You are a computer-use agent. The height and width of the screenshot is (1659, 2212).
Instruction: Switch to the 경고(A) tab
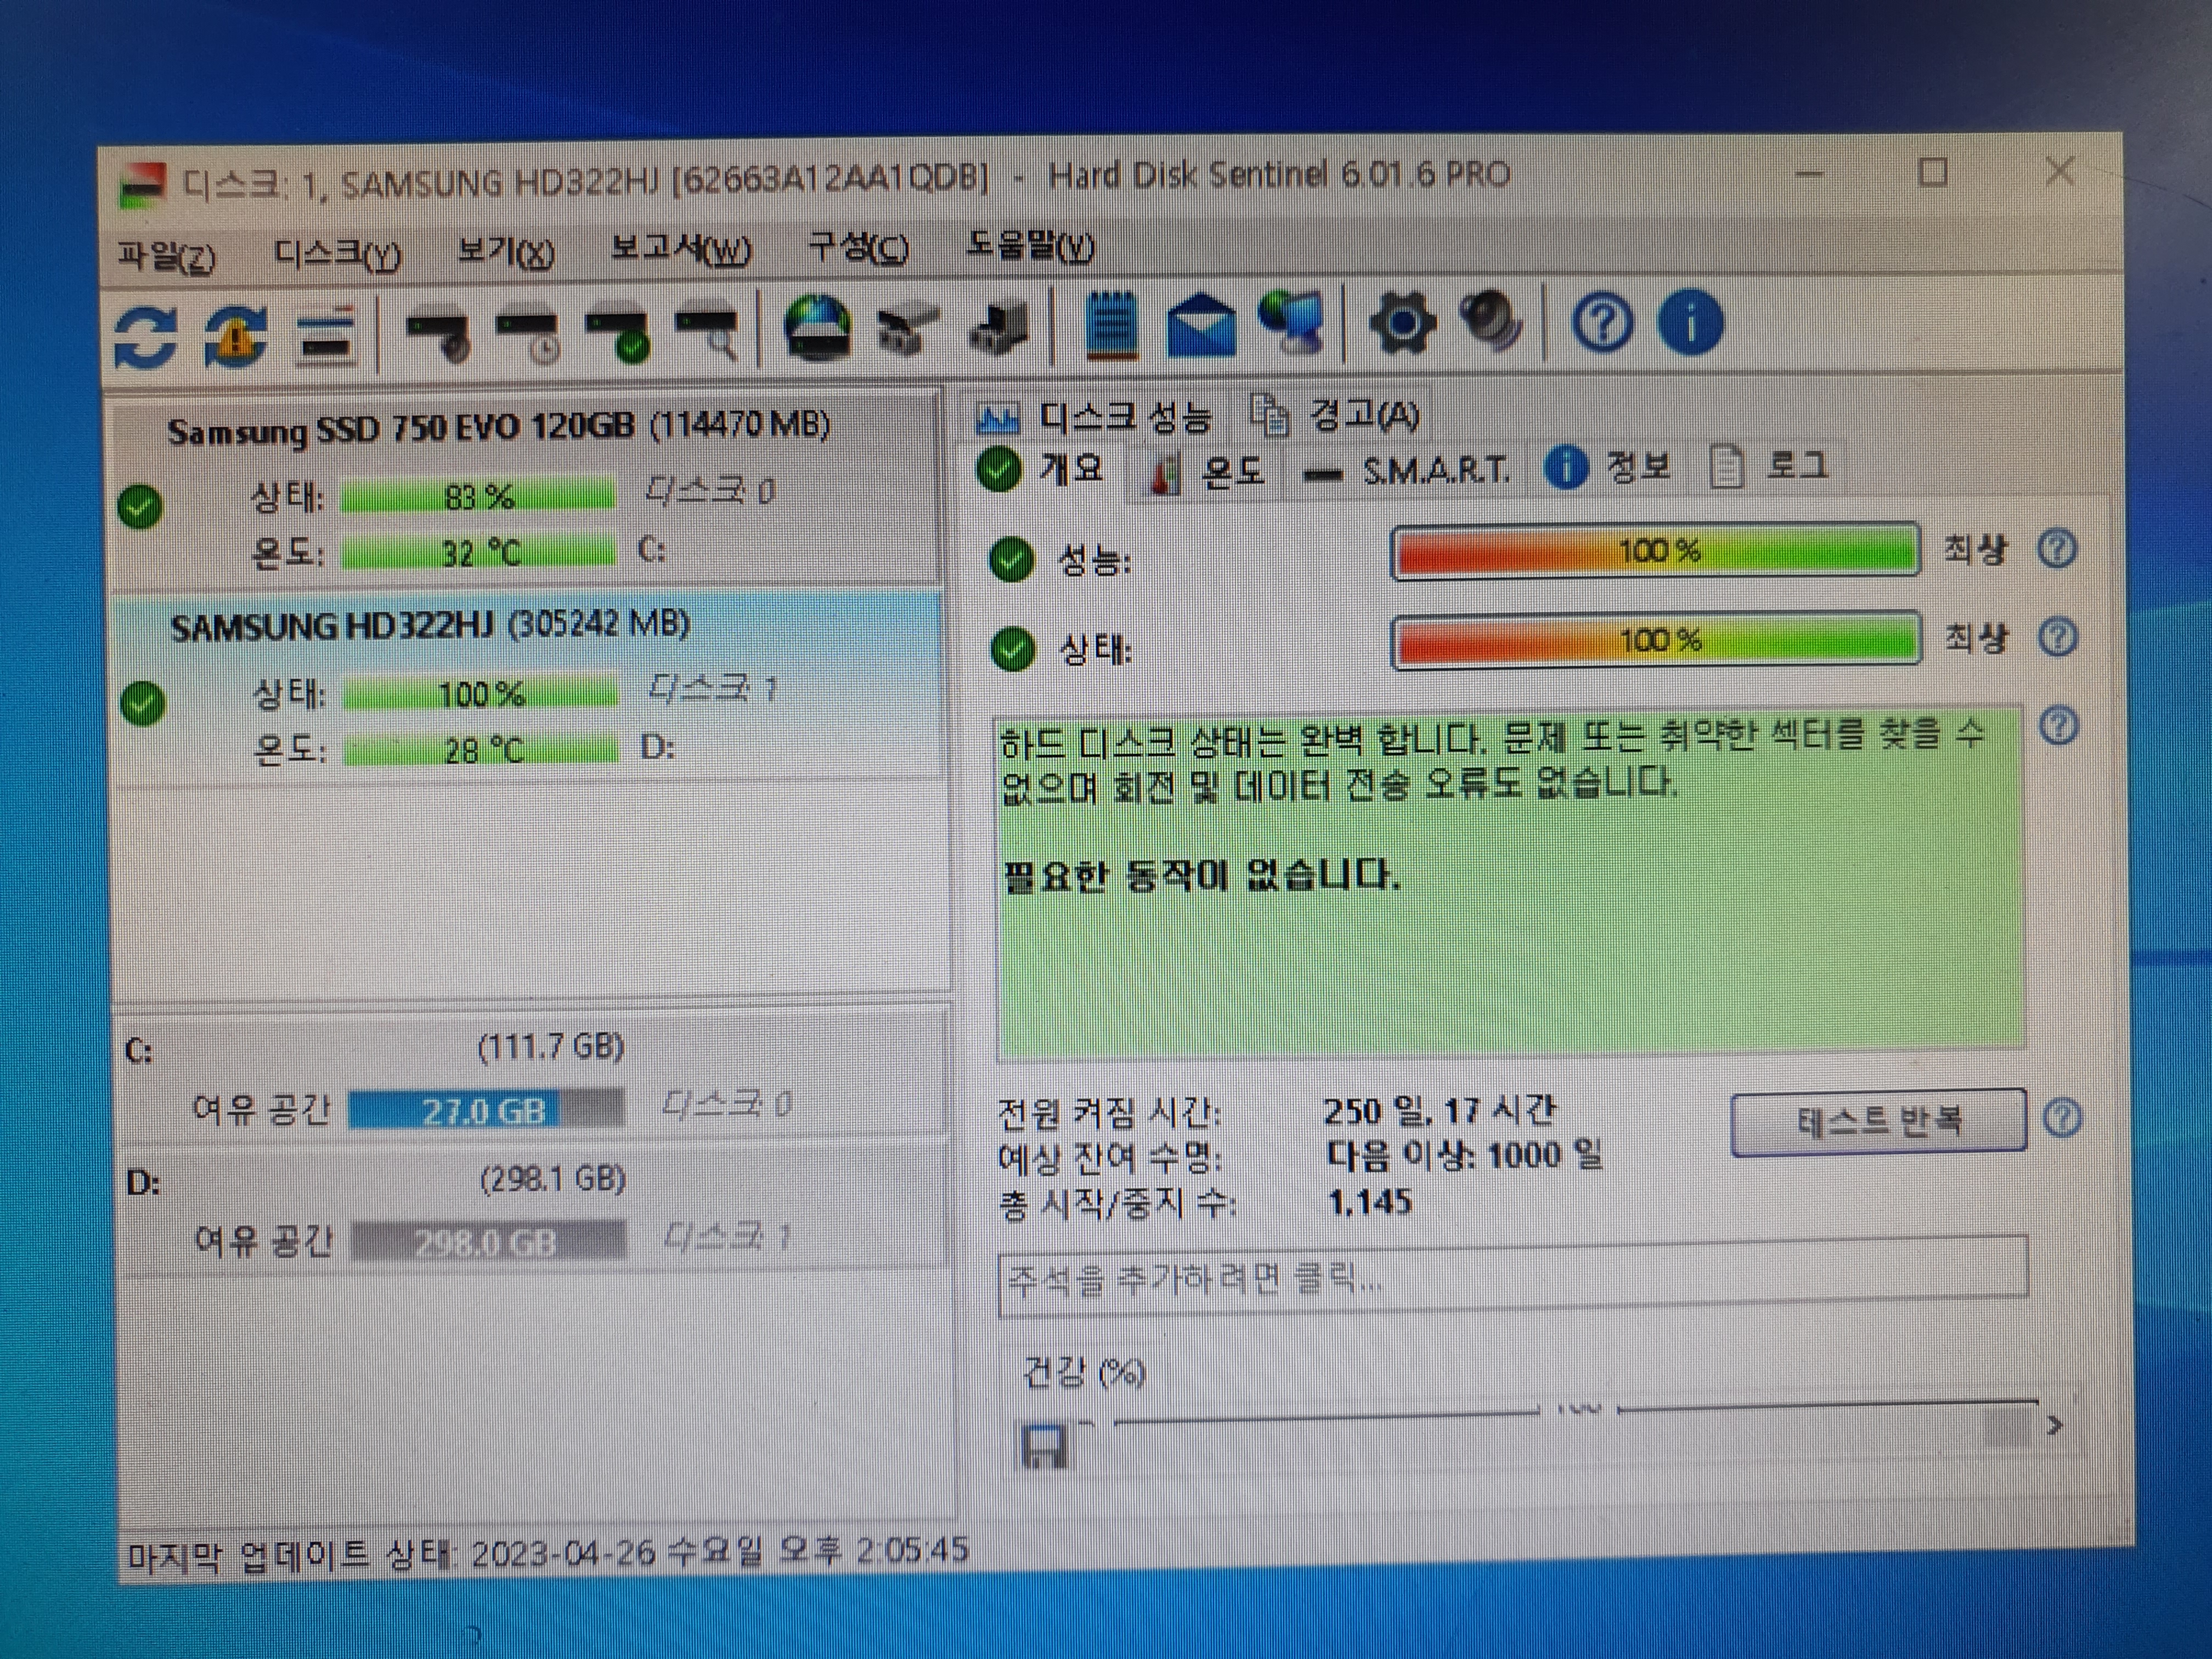(x=1336, y=414)
